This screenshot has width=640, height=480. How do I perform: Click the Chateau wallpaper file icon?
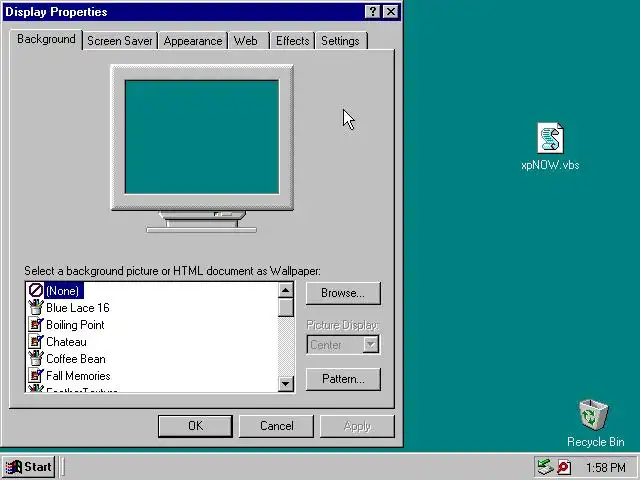click(36, 342)
